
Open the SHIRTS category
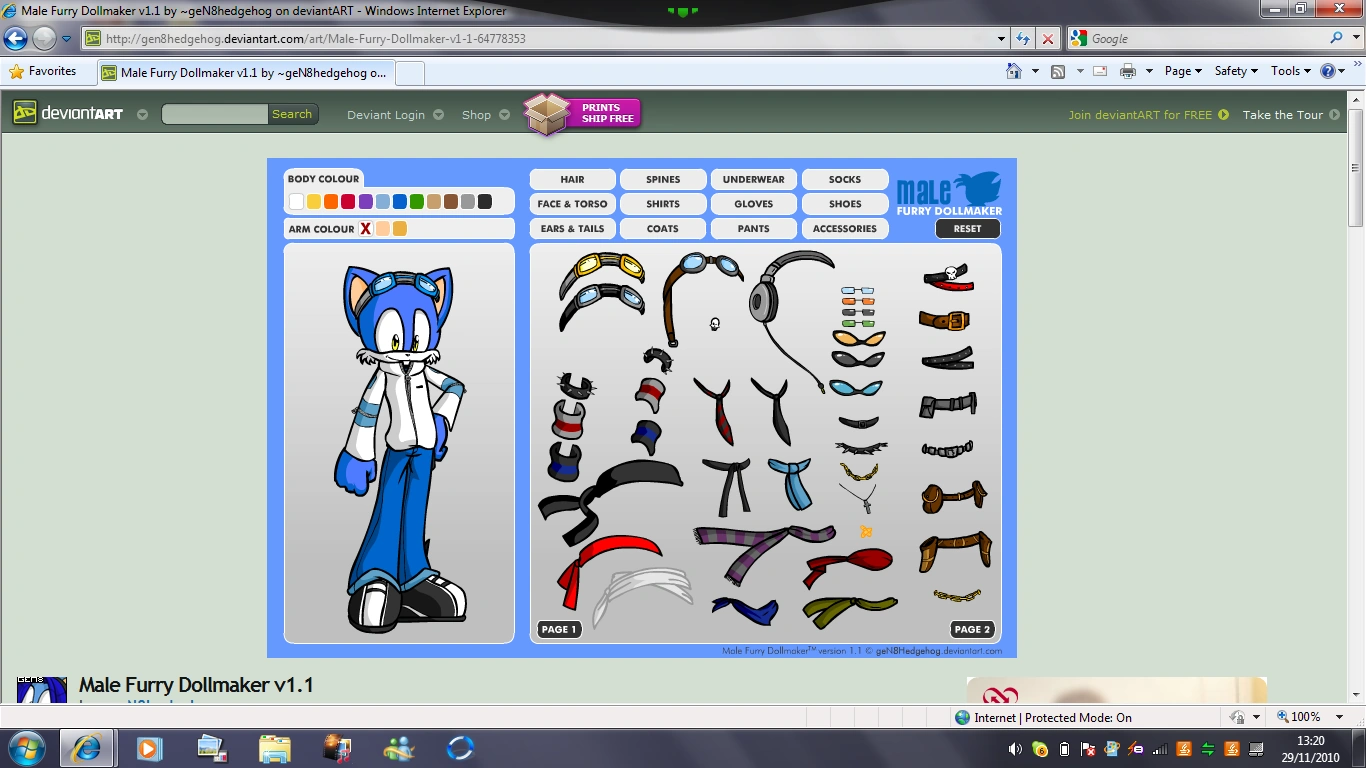663,204
